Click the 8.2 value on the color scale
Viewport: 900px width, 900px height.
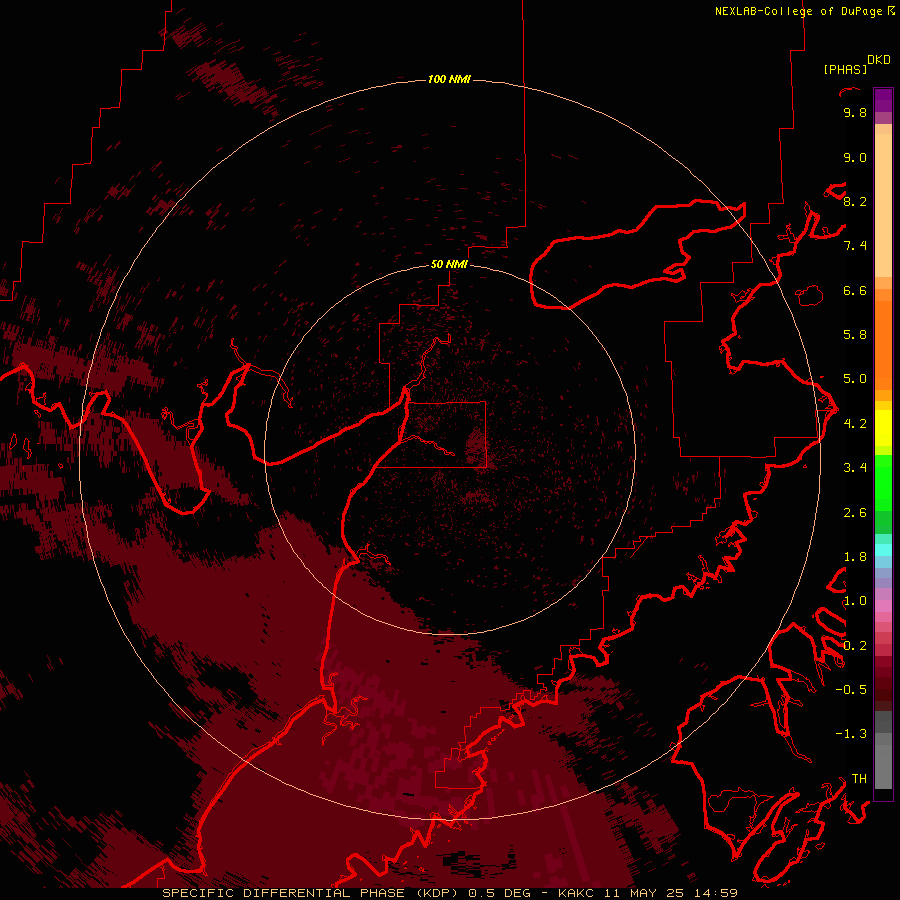[855, 201]
